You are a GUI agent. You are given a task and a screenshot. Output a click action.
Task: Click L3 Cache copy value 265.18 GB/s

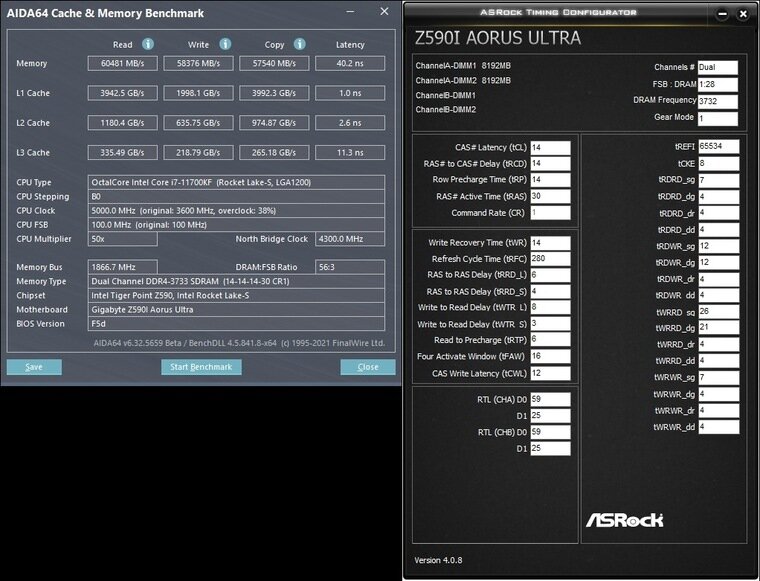pos(274,153)
